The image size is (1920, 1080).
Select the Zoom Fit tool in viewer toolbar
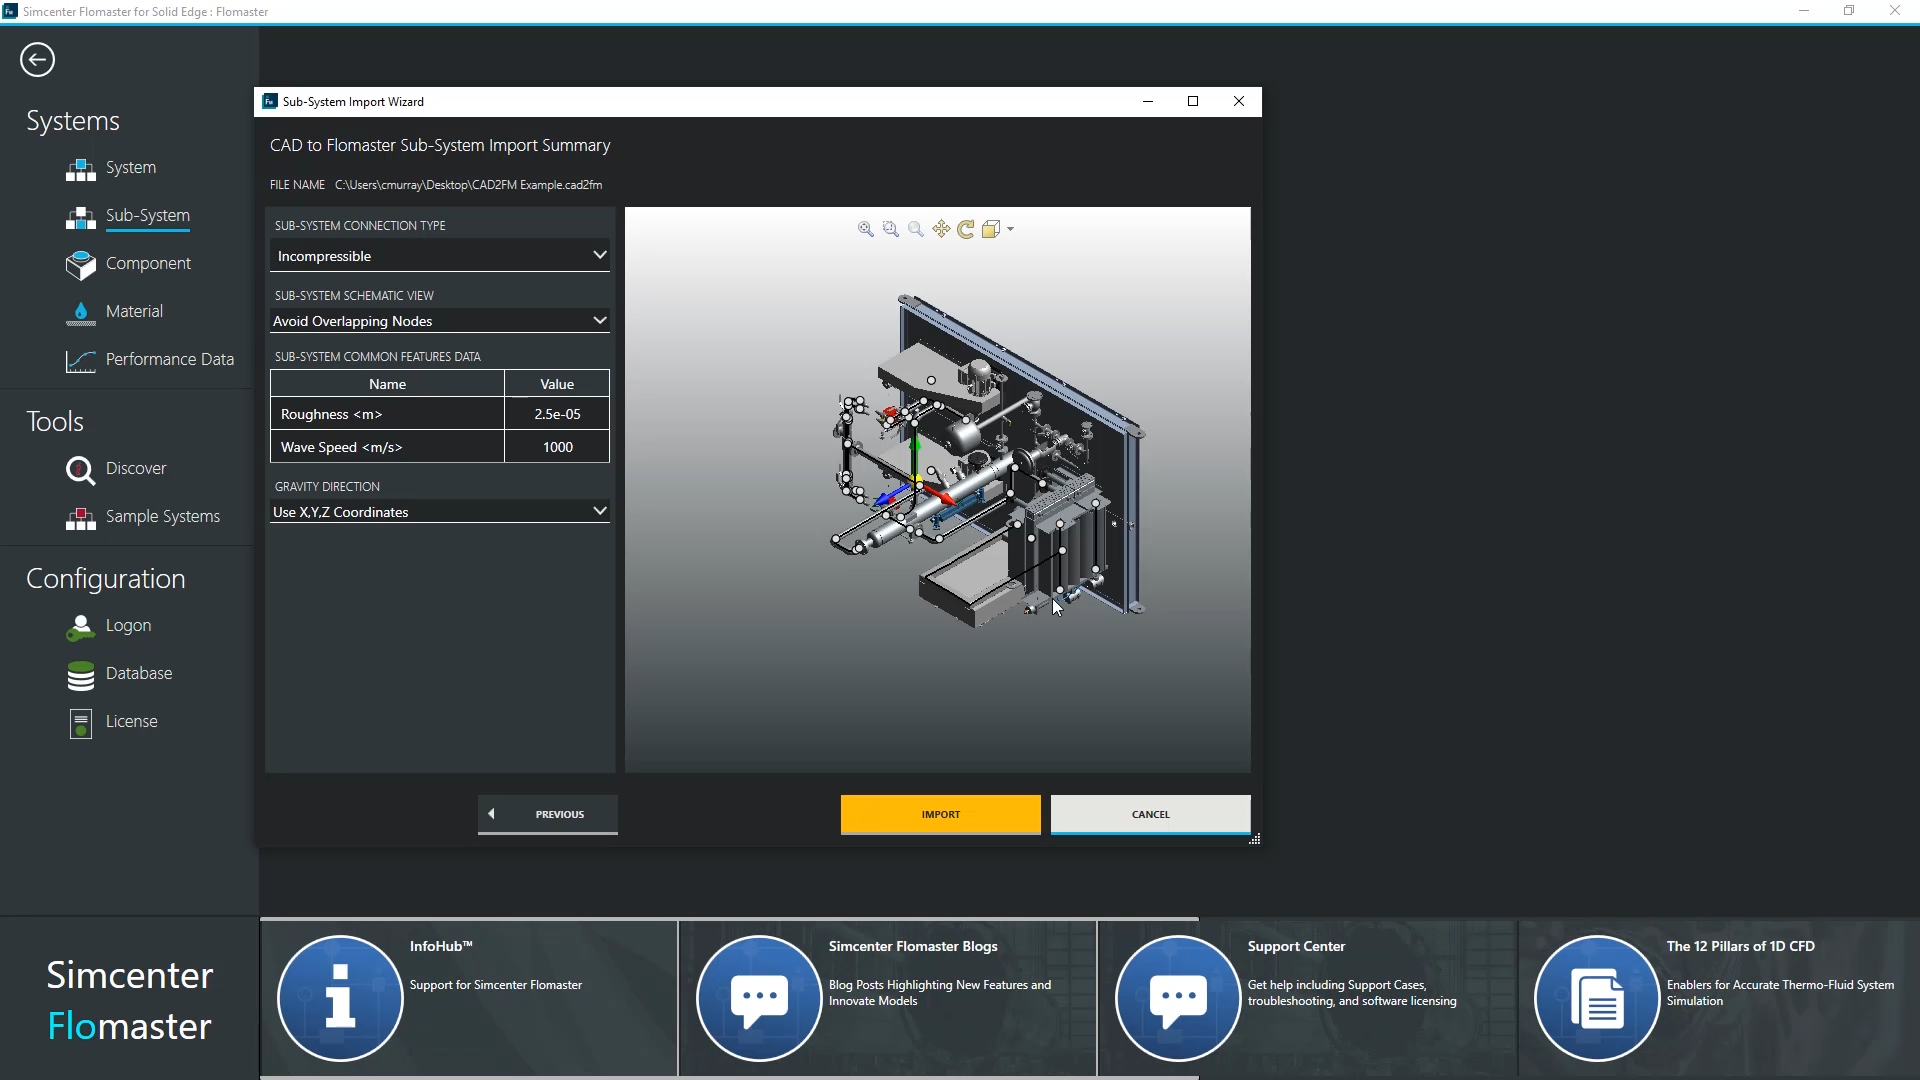click(x=865, y=229)
